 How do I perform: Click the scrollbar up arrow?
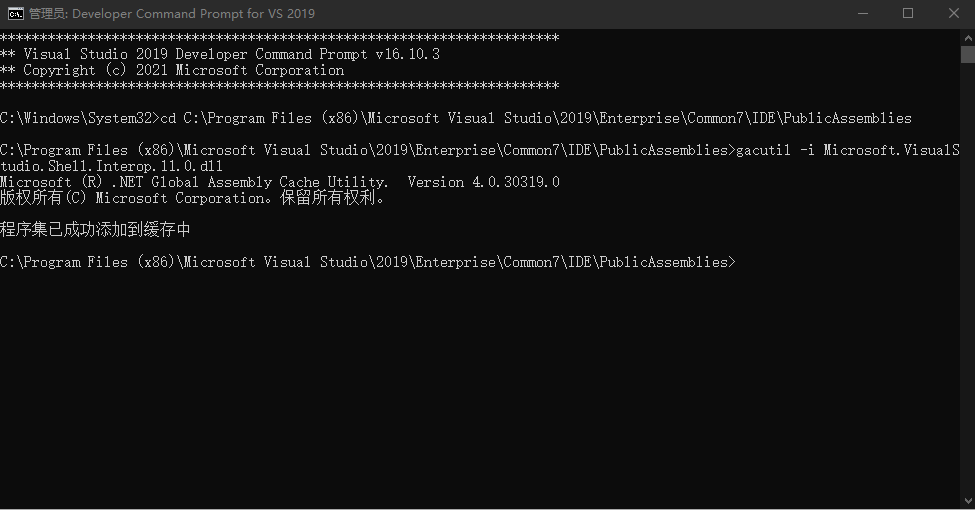click(968, 37)
